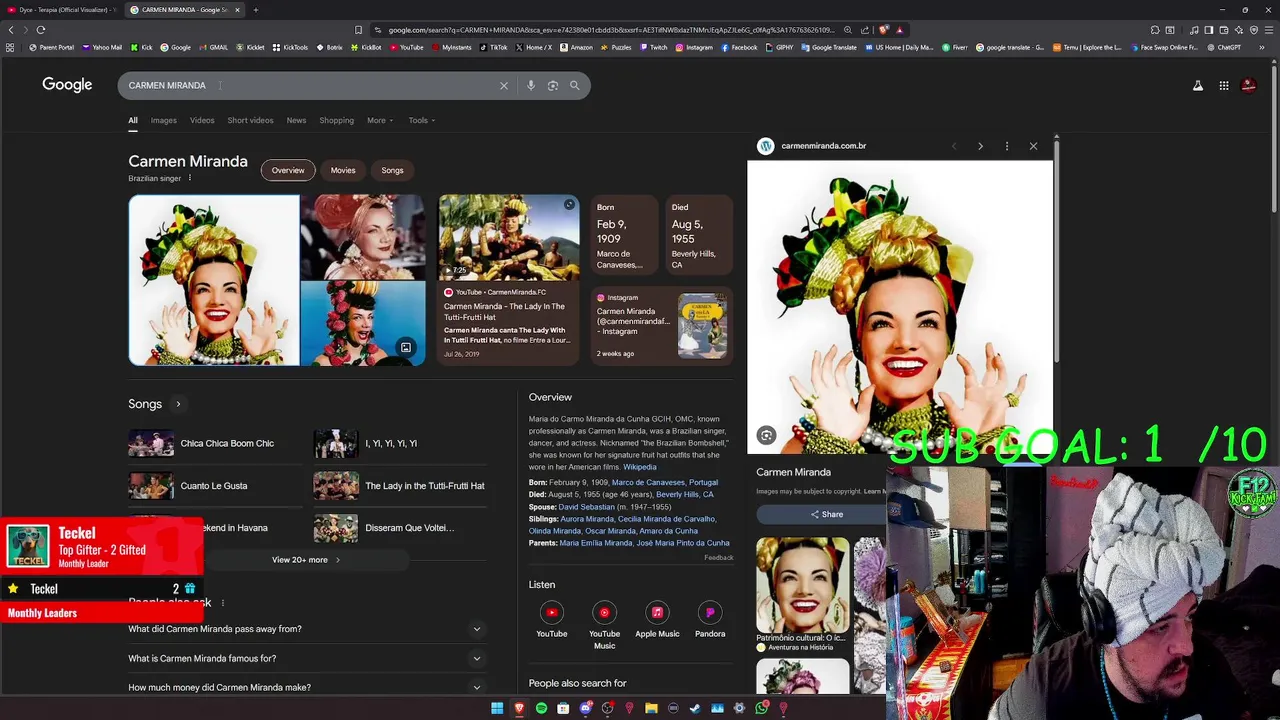Click the magnifier search icon in search box
The width and height of the screenshot is (1280, 720).
pos(575,86)
